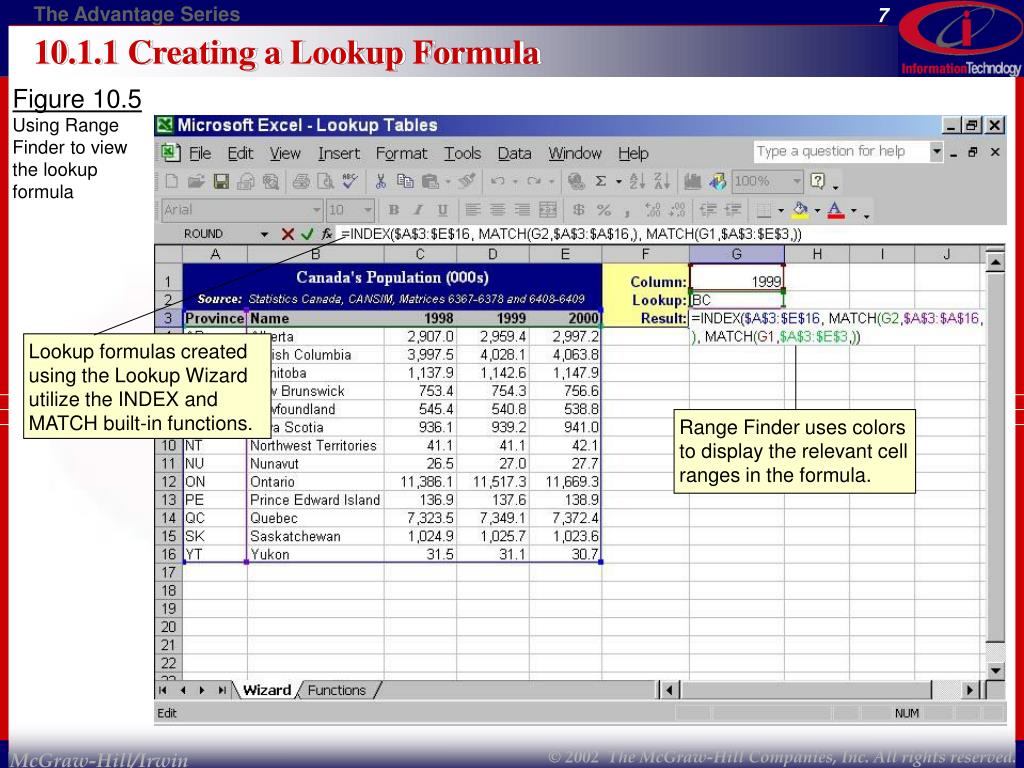Open the Edit menu
This screenshot has width=1024, height=768.
click(240, 153)
